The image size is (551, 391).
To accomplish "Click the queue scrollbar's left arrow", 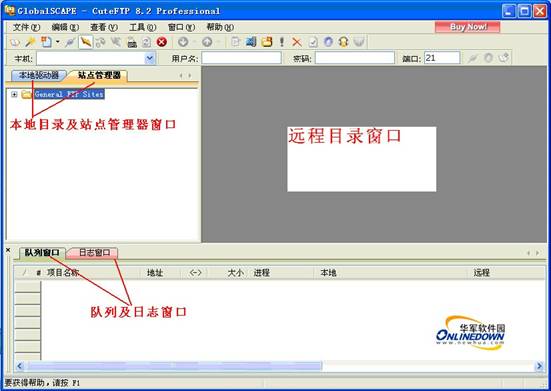I will tap(20, 366).
